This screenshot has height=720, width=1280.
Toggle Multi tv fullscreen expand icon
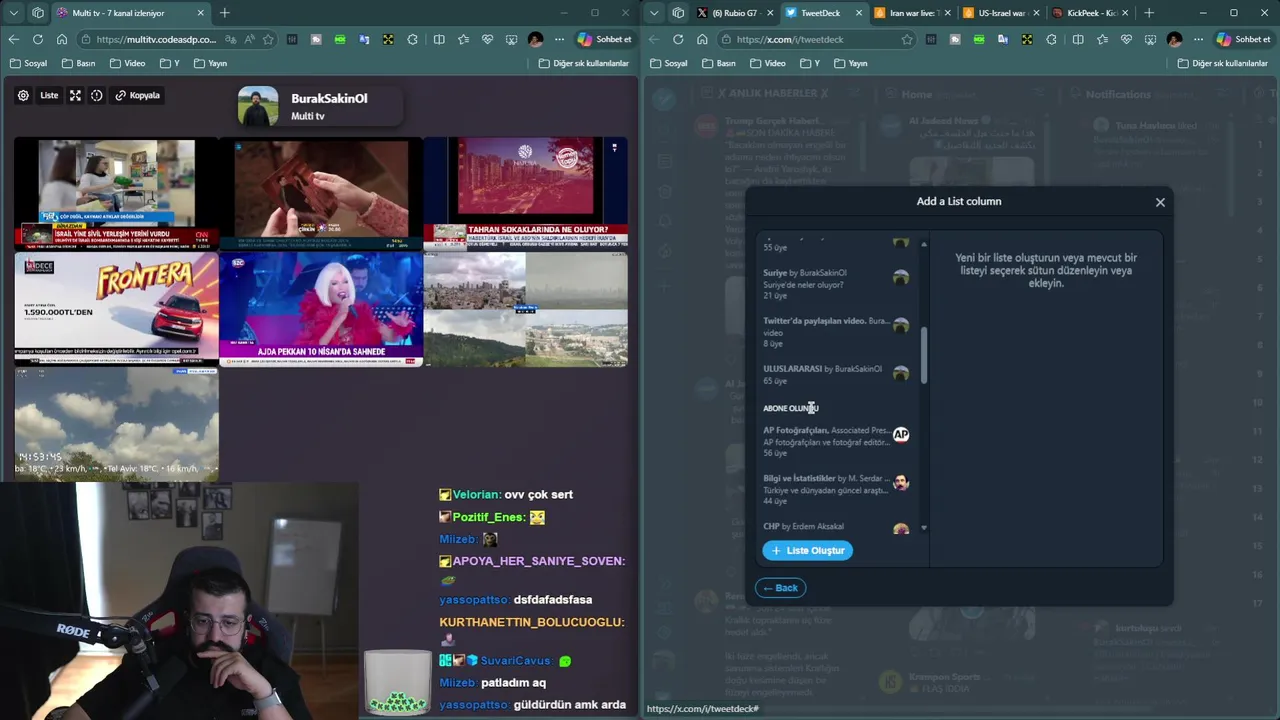pyautogui.click(x=75, y=95)
